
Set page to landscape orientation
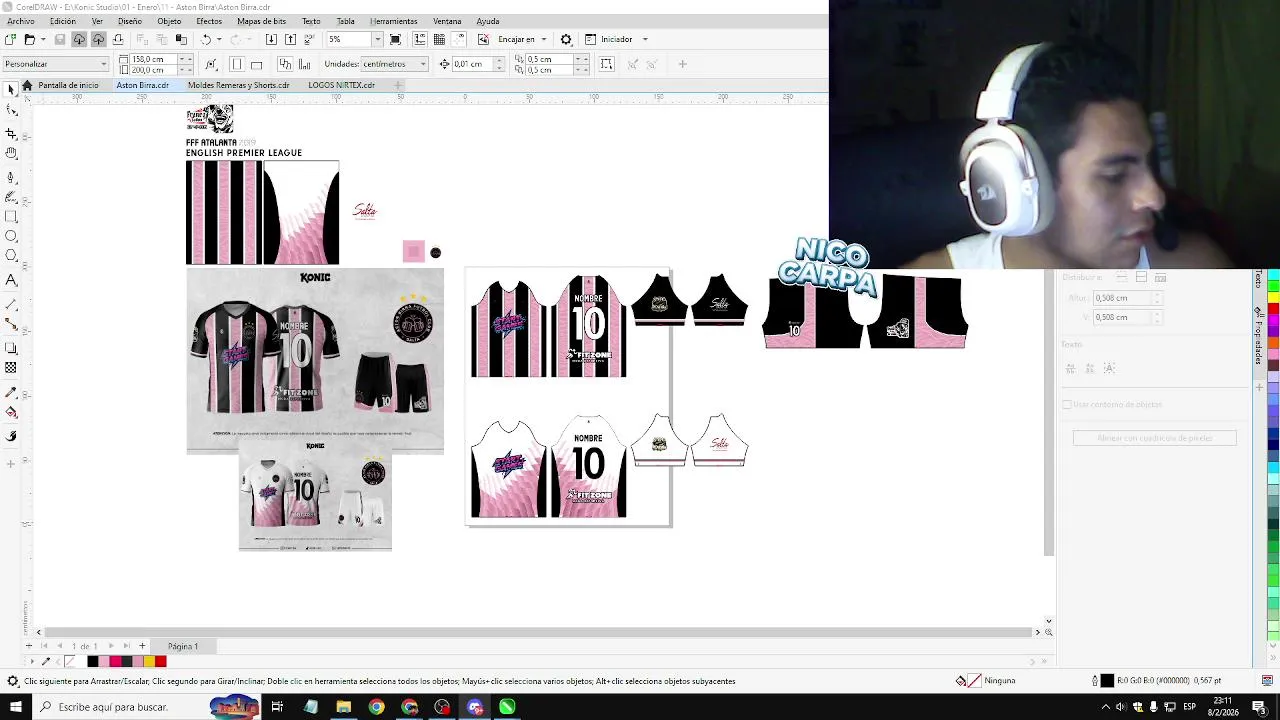click(x=256, y=64)
